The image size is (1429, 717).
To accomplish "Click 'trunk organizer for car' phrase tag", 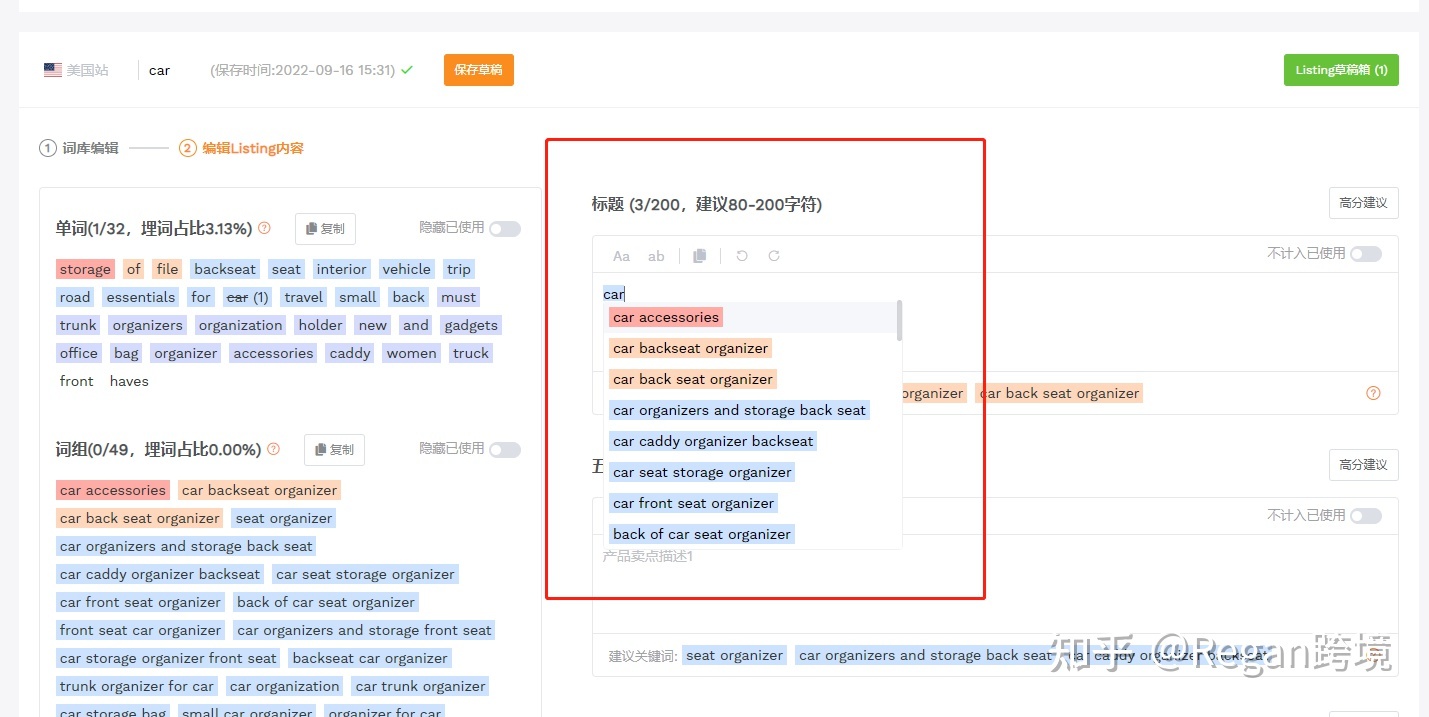I will [137, 686].
